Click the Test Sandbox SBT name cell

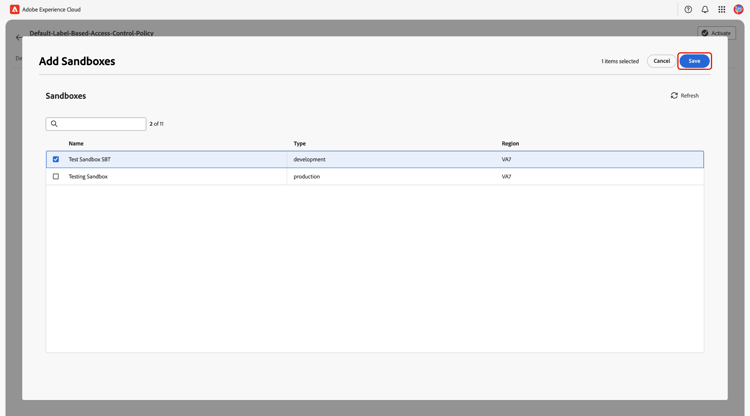pos(89,159)
